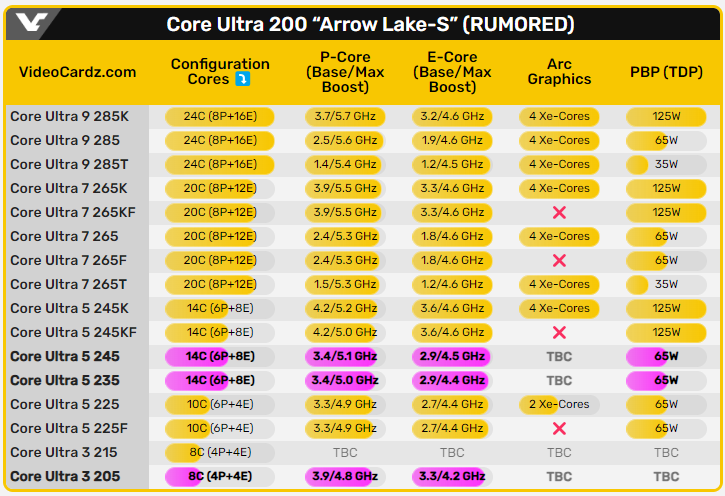Click 20C (8P+12E) for Core Ultra 7 265K
Viewport: 725px width, 496px height.
pyautogui.click(x=220, y=189)
